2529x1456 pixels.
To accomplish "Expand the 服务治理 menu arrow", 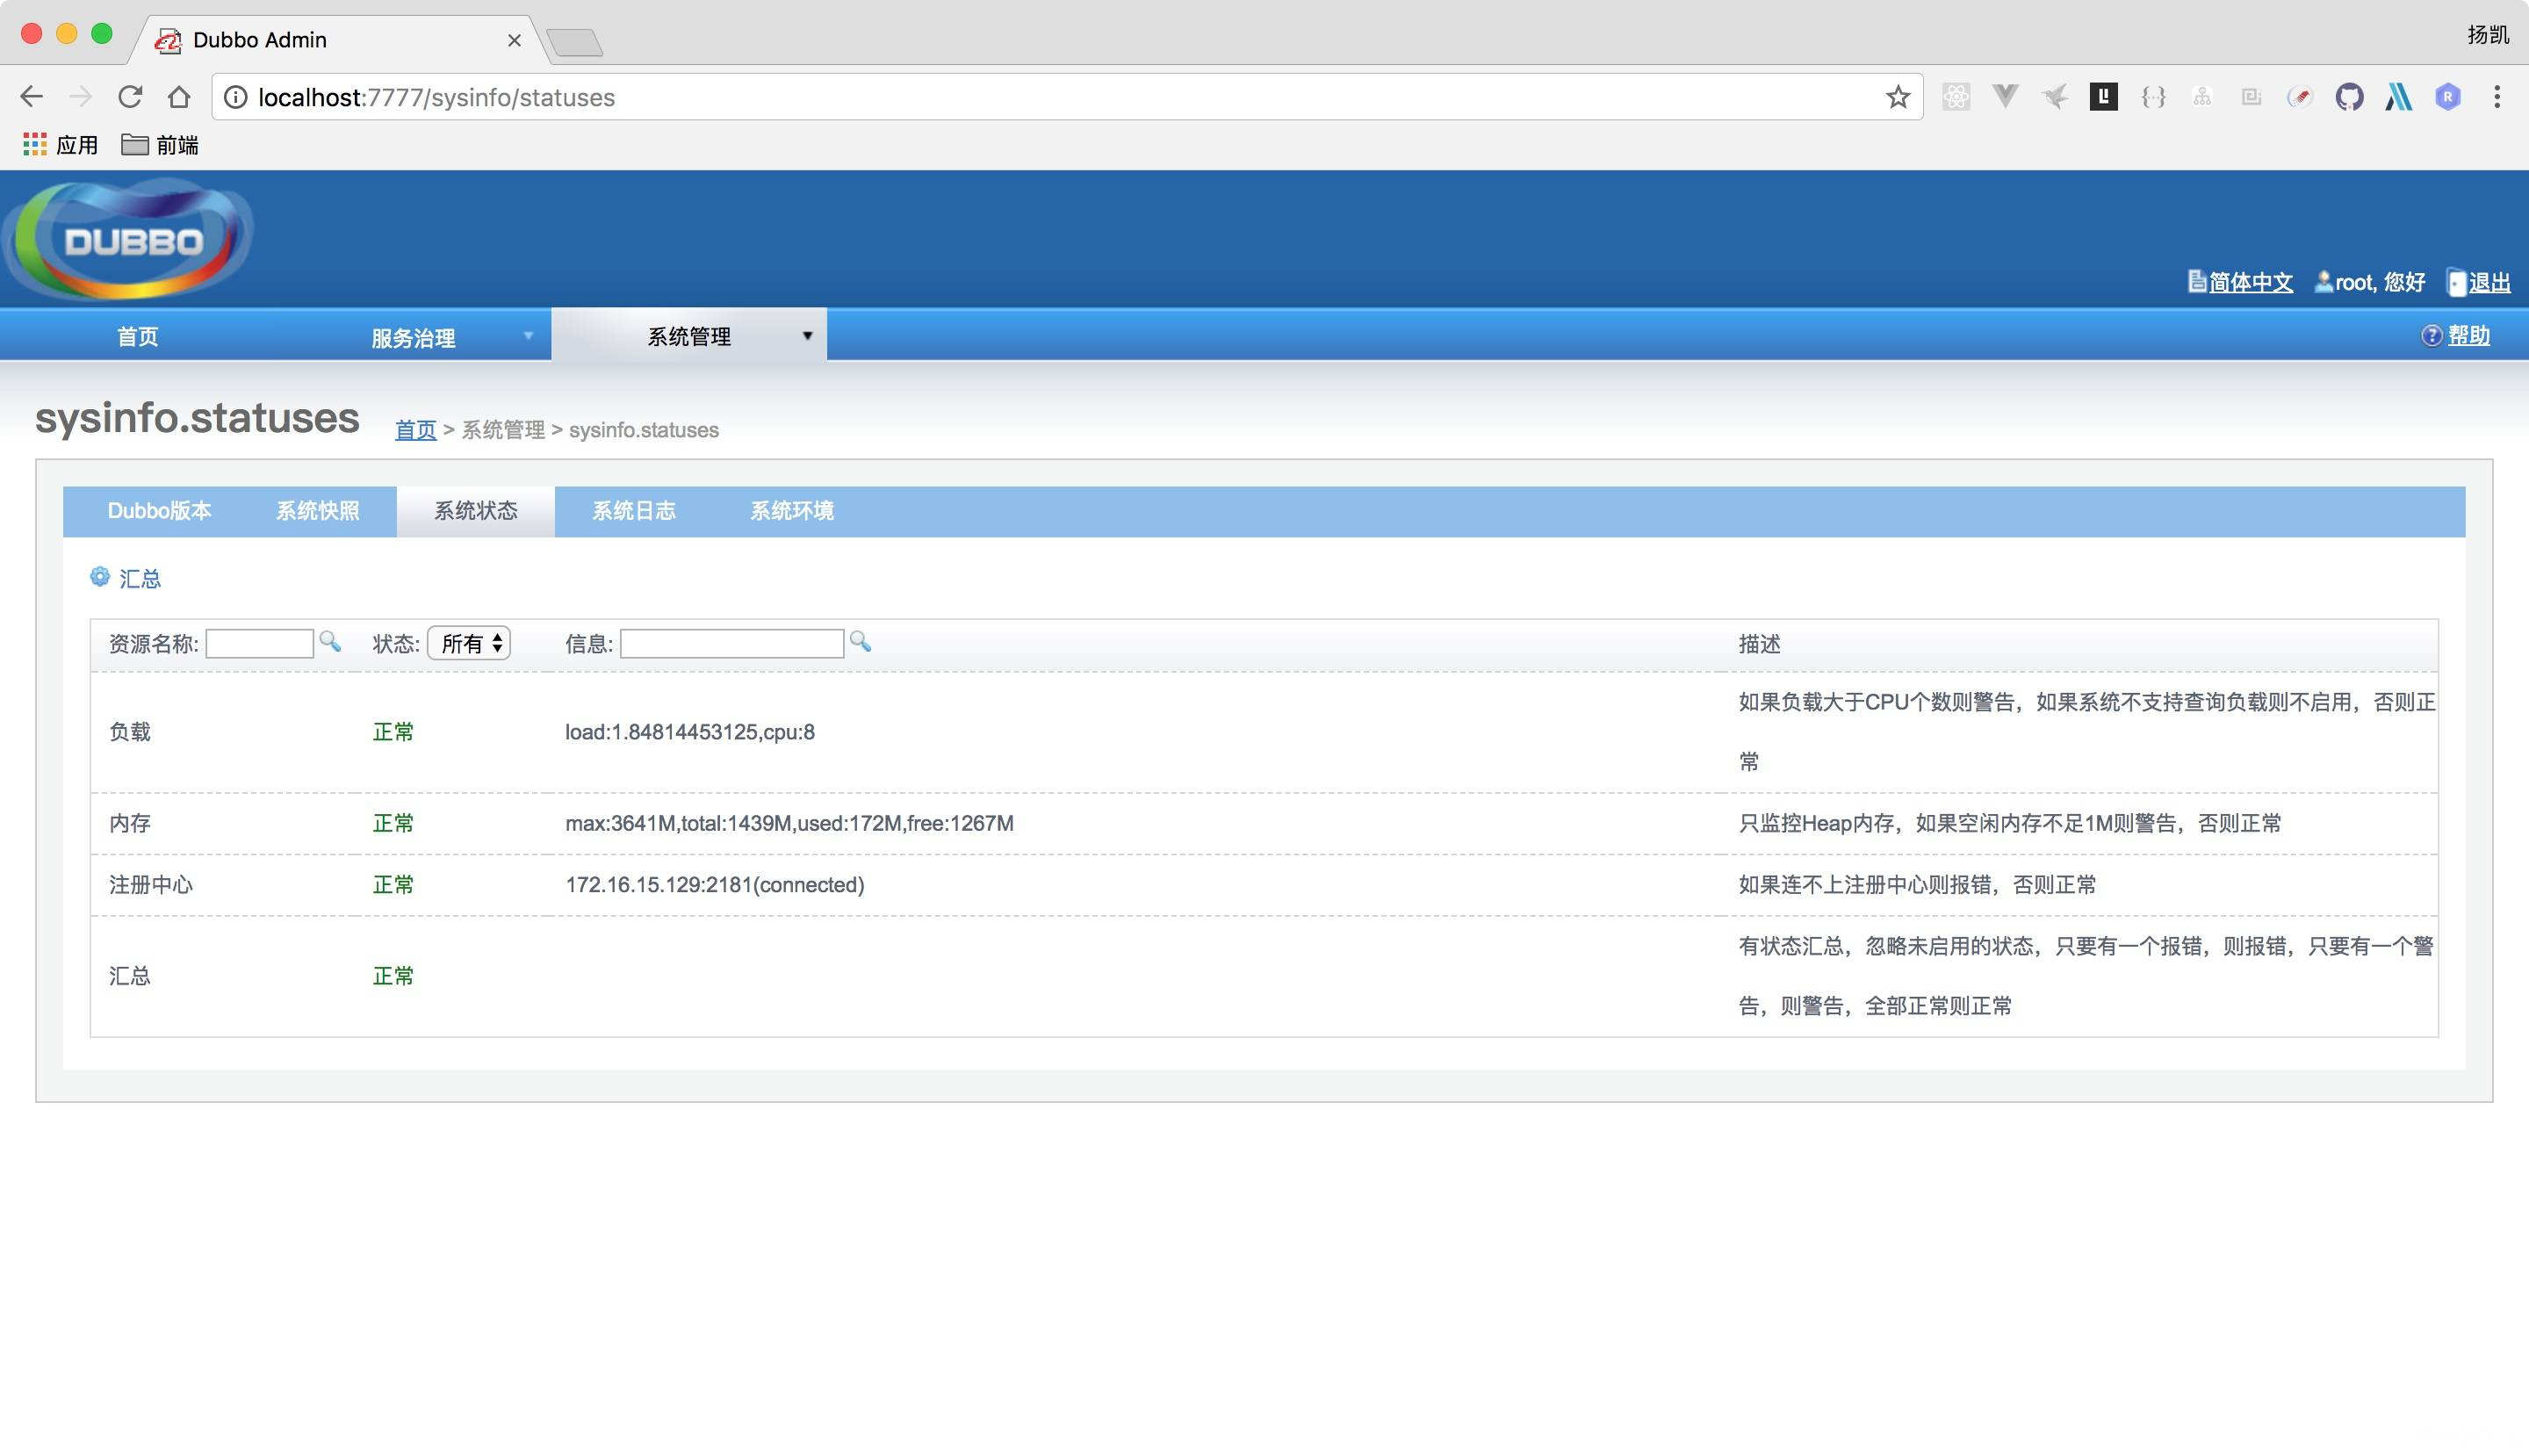I will pos(528,336).
